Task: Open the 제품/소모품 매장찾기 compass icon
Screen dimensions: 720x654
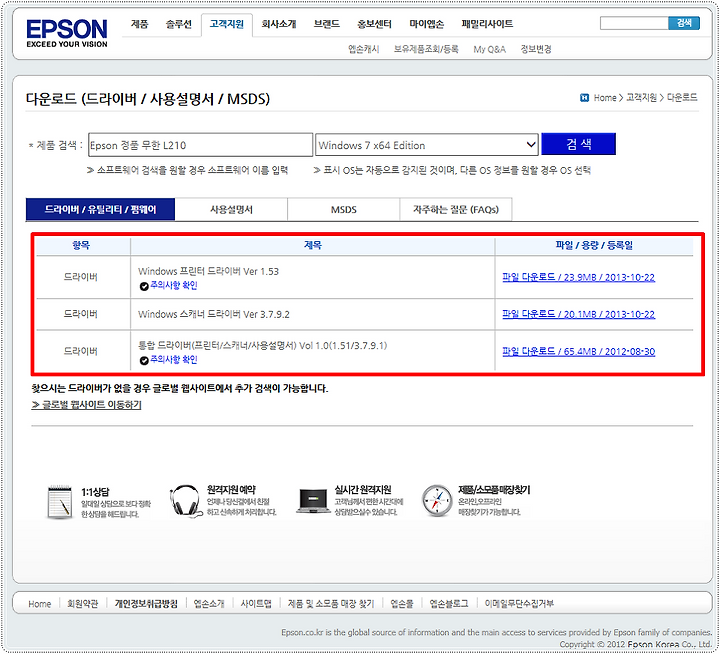Action: click(x=437, y=501)
